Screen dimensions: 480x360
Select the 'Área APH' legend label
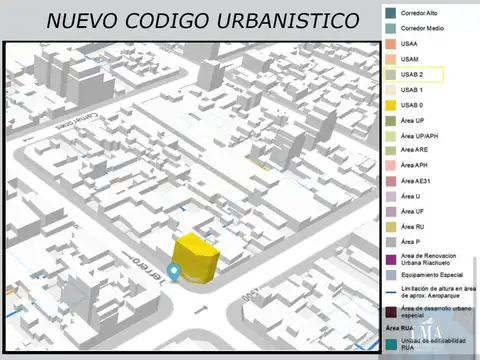coord(414,165)
